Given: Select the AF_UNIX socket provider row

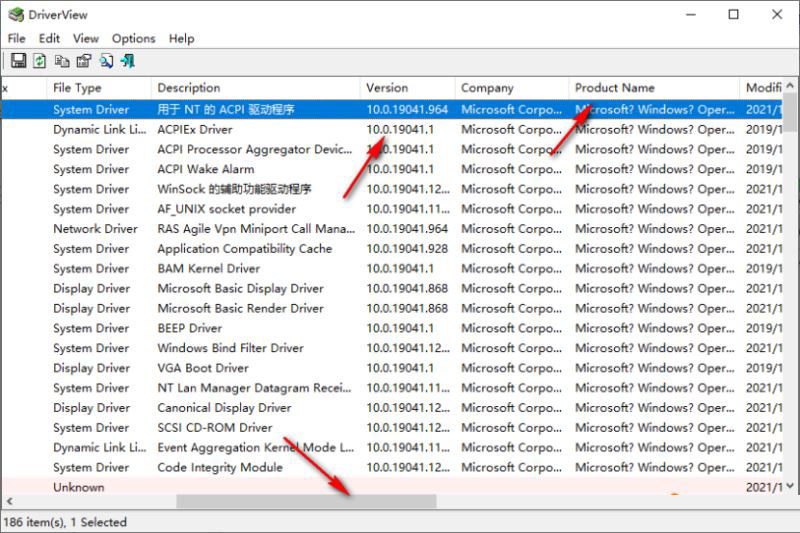Looking at the screenshot, I should tap(392, 209).
